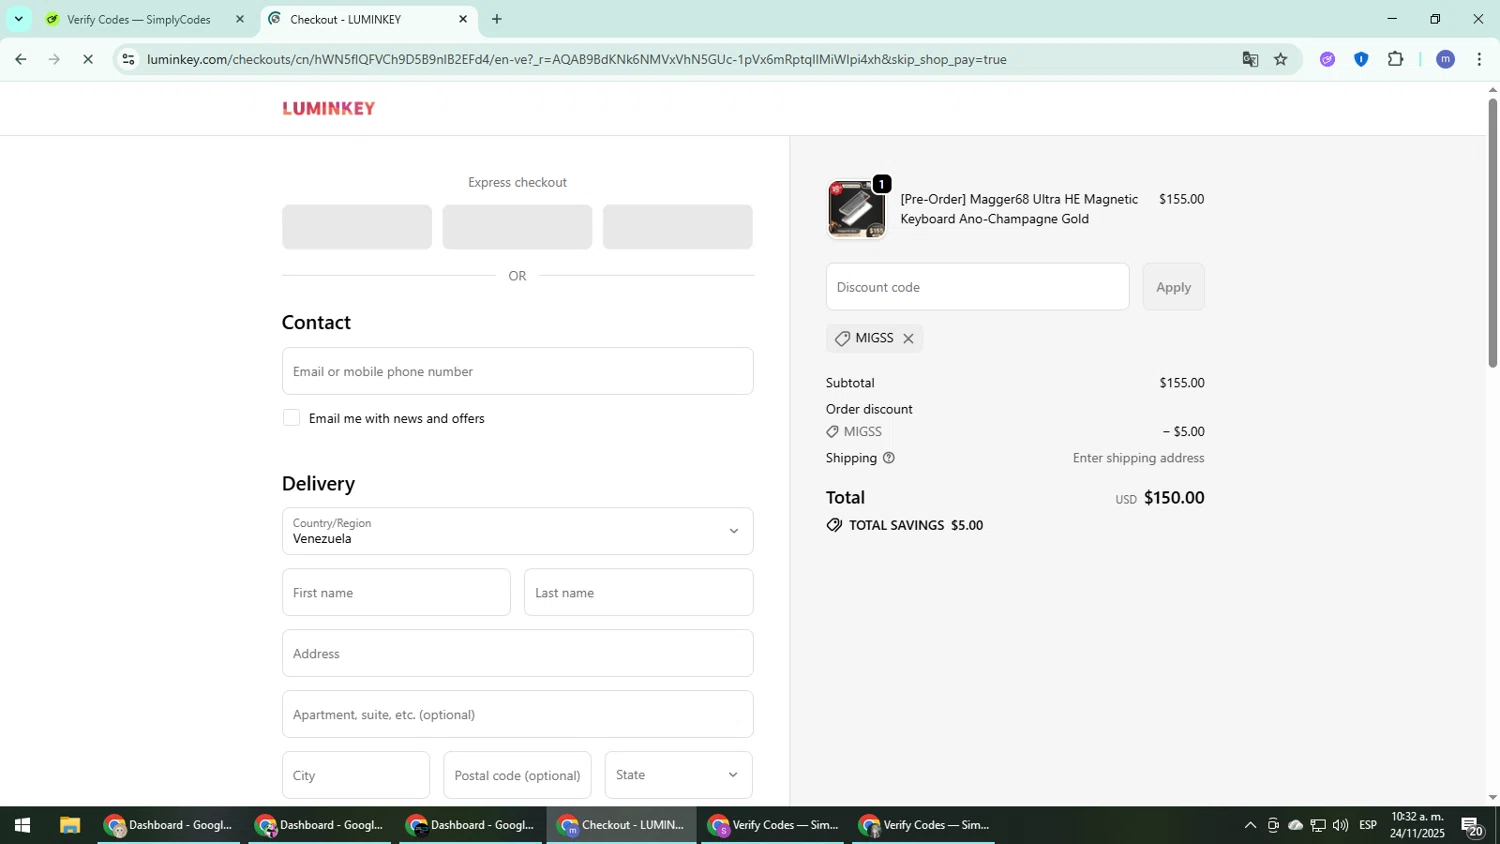Focus the Email or mobile phone number field

[x=517, y=371]
